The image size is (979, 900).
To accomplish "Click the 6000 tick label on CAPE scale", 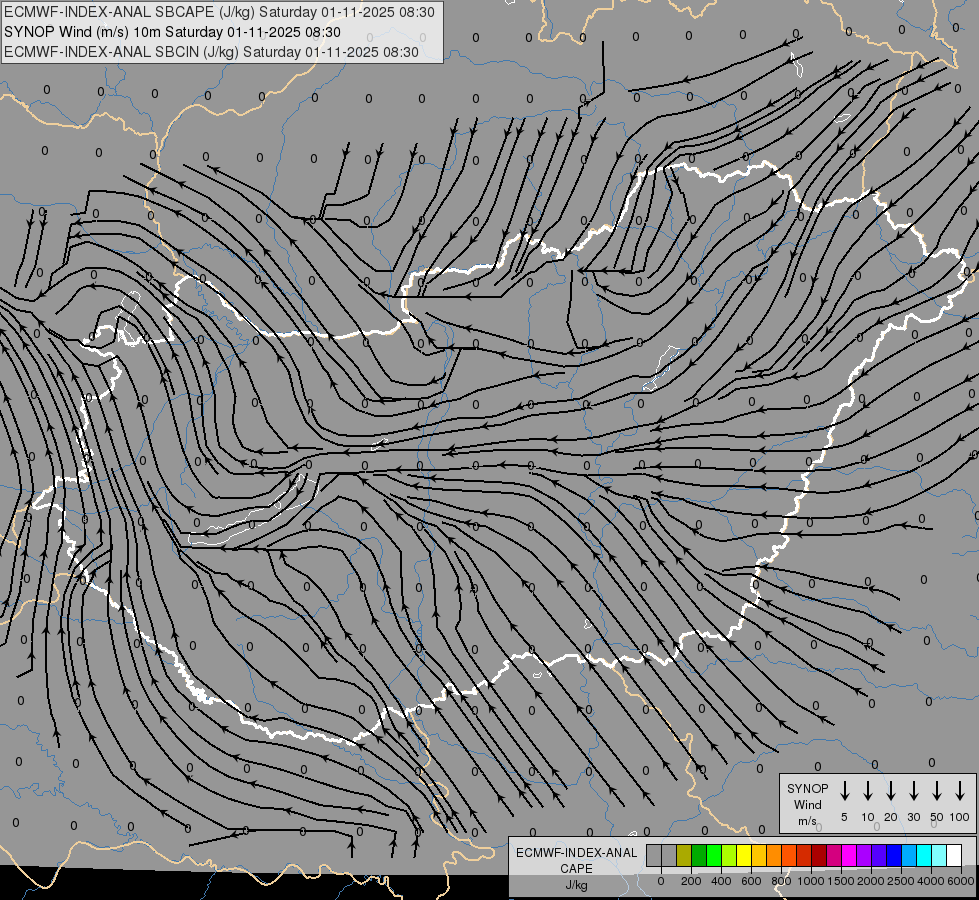I will [x=961, y=881].
